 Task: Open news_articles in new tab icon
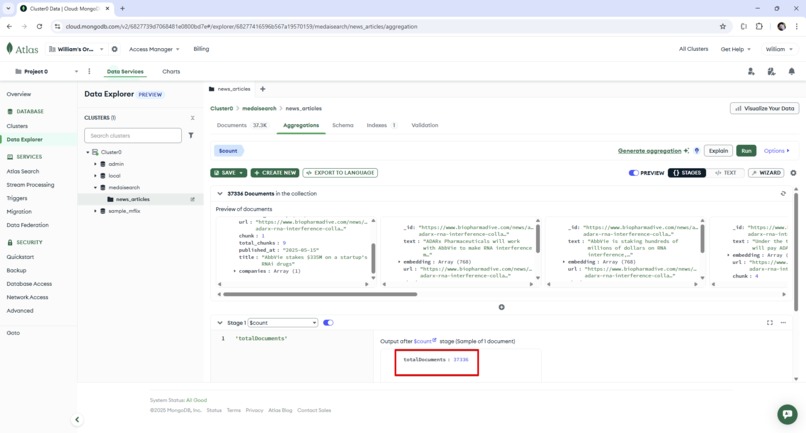[x=193, y=199]
